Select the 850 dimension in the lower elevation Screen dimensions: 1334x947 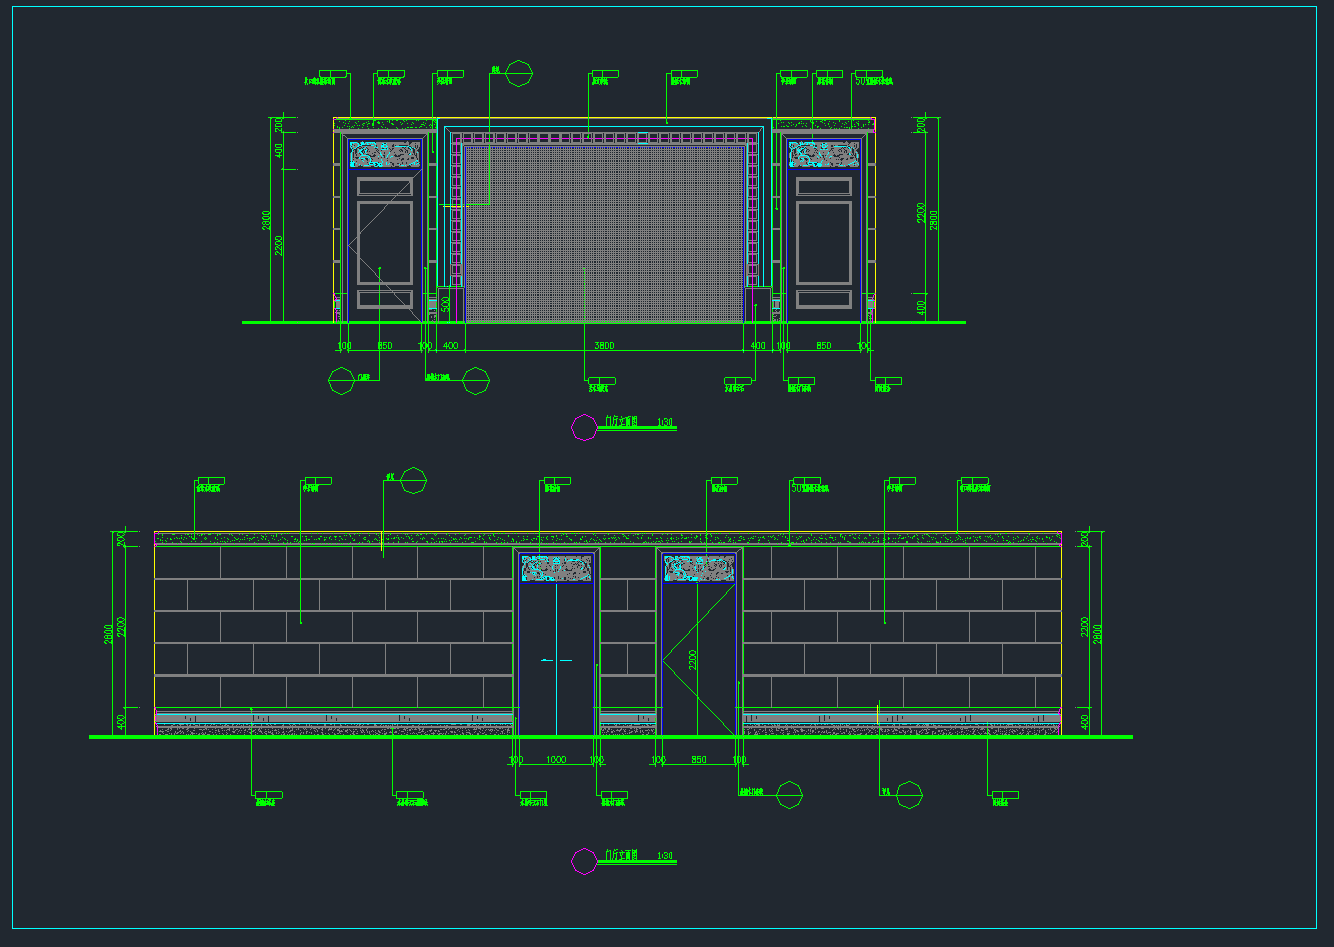click(699, 760)
